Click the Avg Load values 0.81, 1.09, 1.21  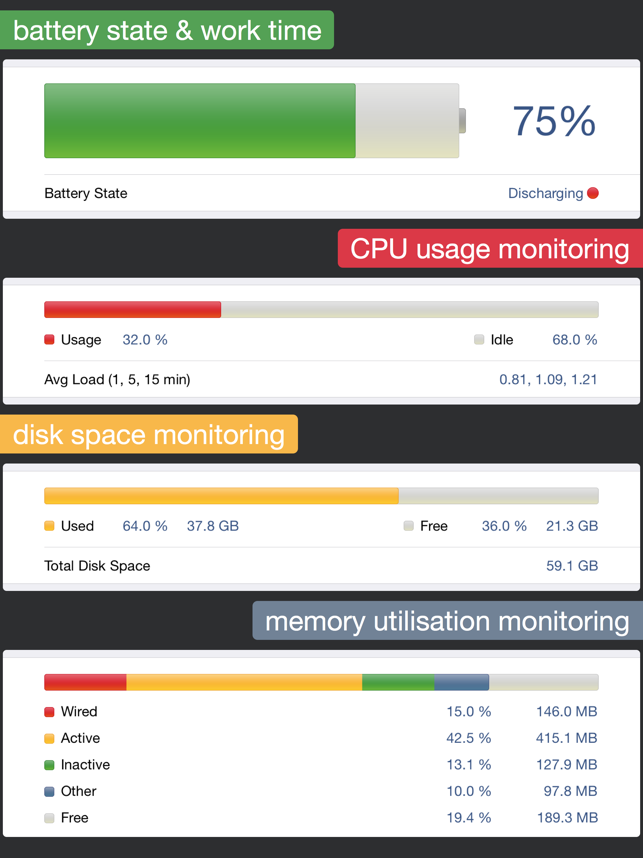[x=548, y=379]
